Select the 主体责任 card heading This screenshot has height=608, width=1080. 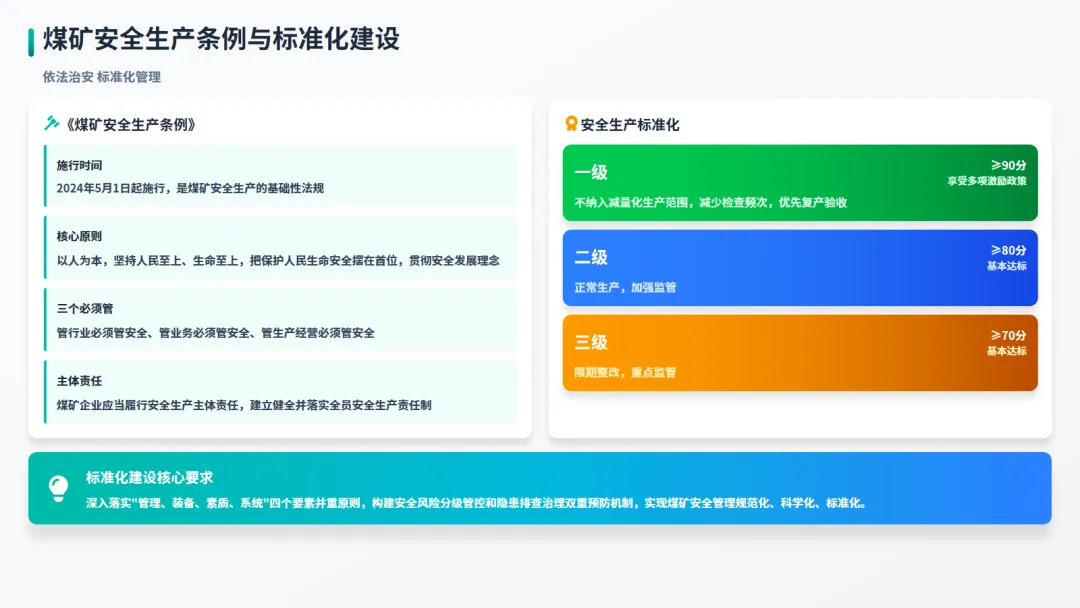79,381
